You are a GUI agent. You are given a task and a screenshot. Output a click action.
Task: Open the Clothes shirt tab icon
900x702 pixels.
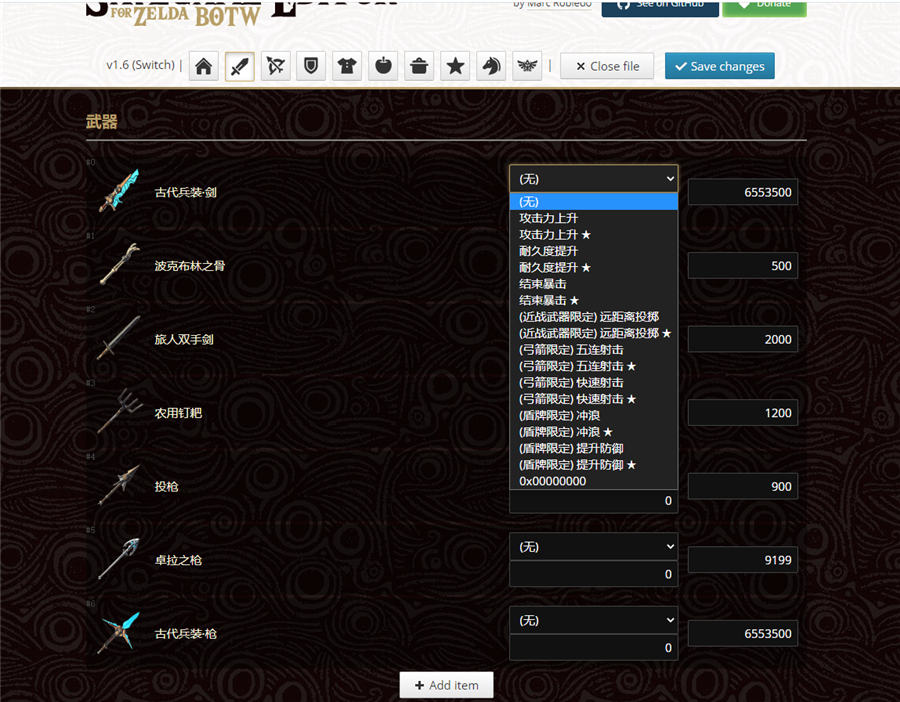tap(347, 67)
